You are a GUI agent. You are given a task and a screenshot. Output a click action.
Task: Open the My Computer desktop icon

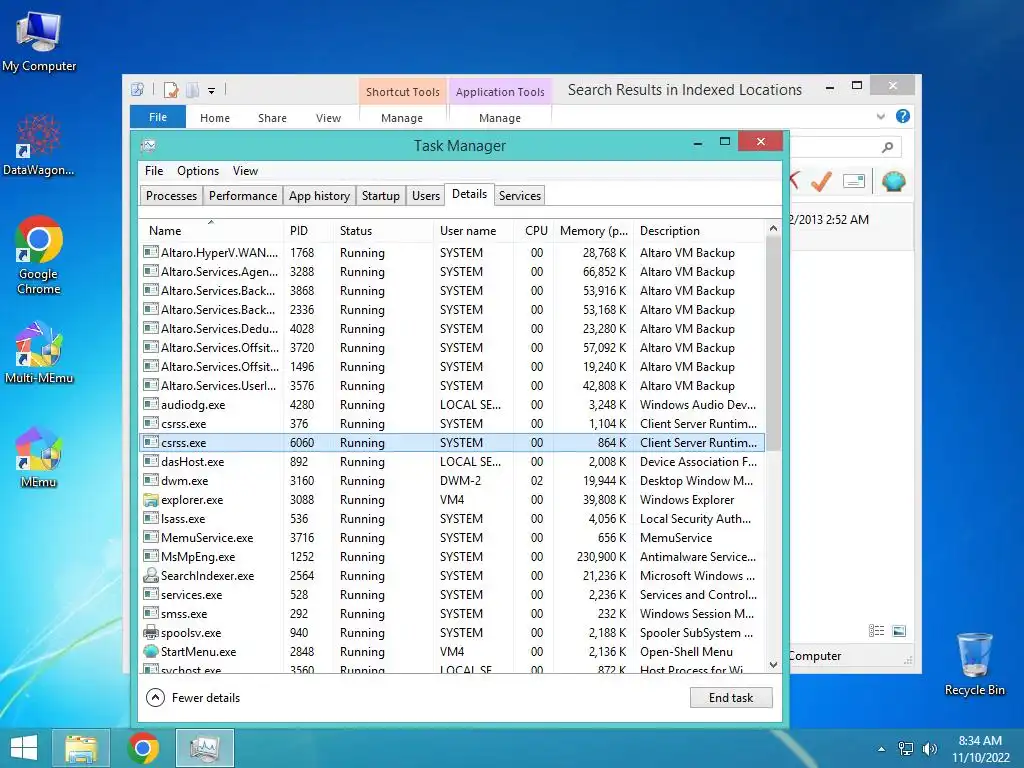[39, 41]
